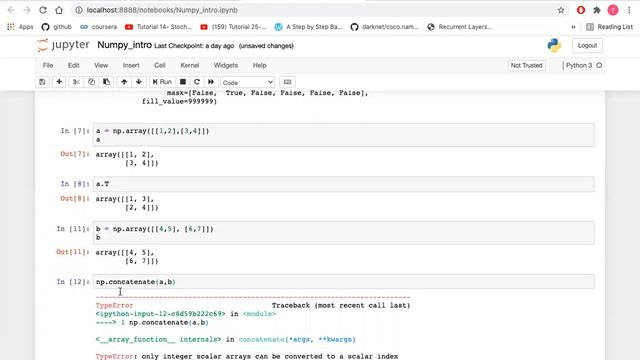The width and height of the screenshot is (640, 360).
Task: Click code cell In [8] a.T
Action: [x=344, y=184]
